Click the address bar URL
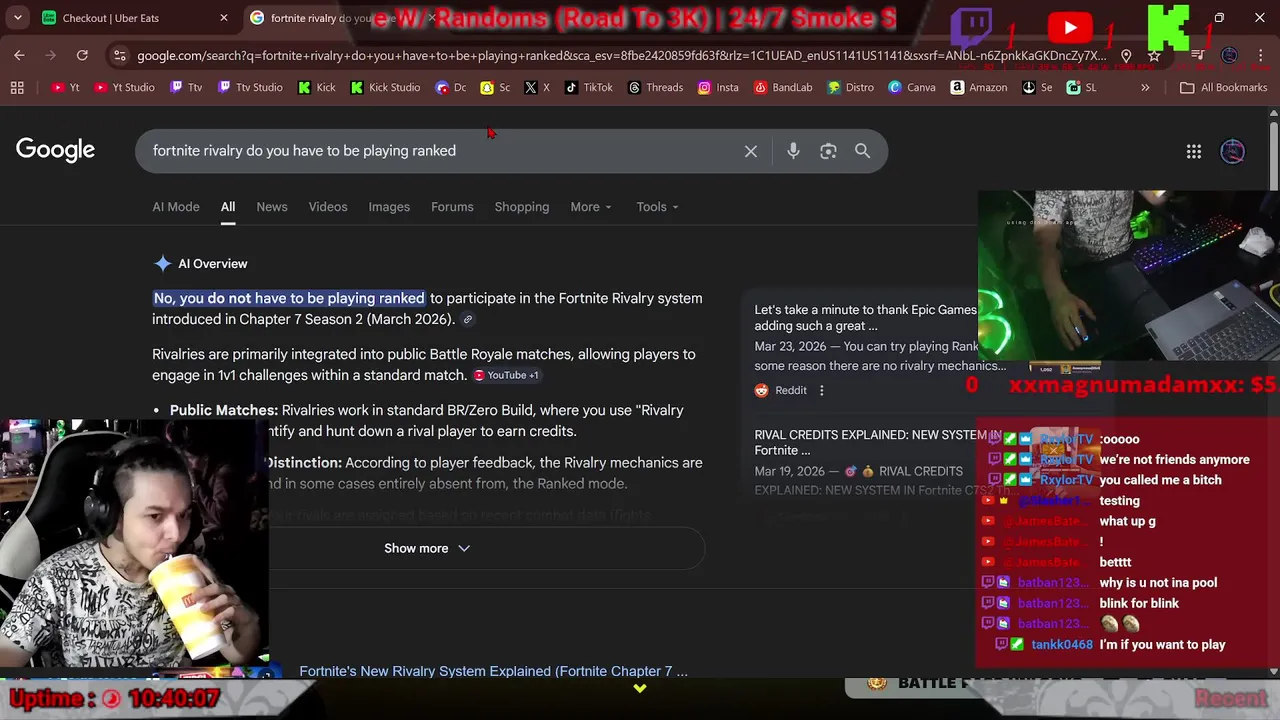 tap(620, 55)
